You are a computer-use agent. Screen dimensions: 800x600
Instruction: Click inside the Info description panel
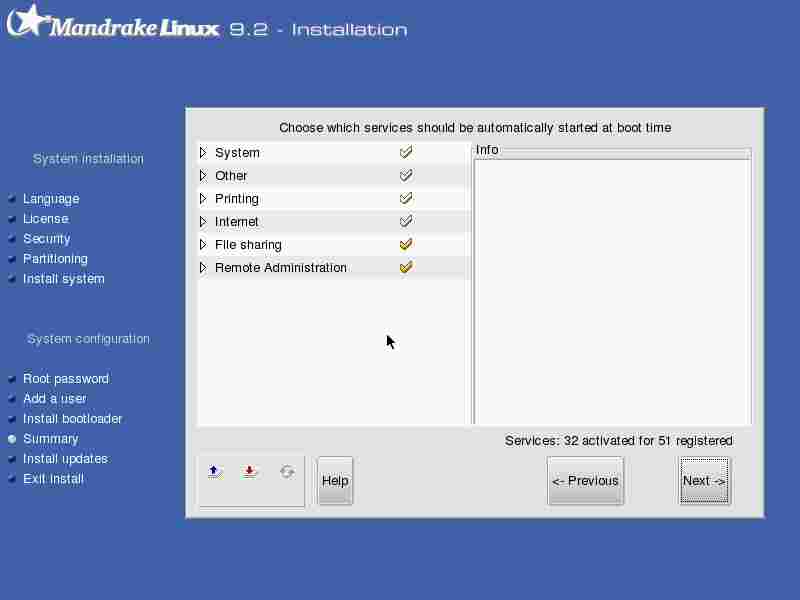[612, 291]
